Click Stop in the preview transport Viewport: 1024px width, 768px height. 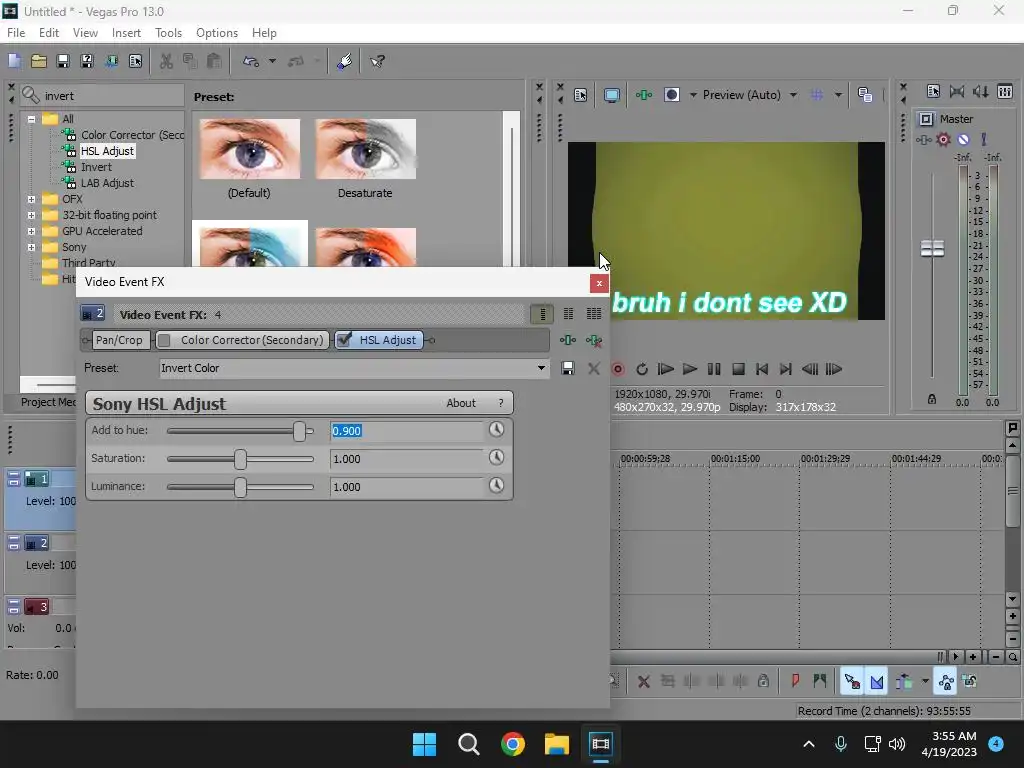click(x=738, y=370)
